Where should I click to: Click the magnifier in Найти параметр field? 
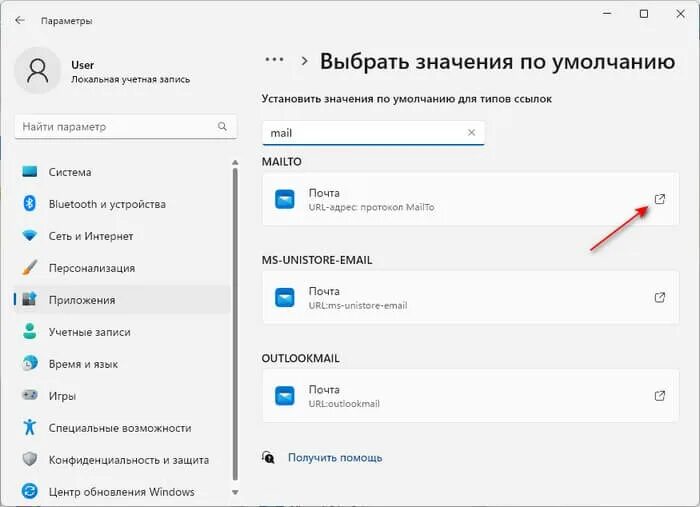coord(222,126)
